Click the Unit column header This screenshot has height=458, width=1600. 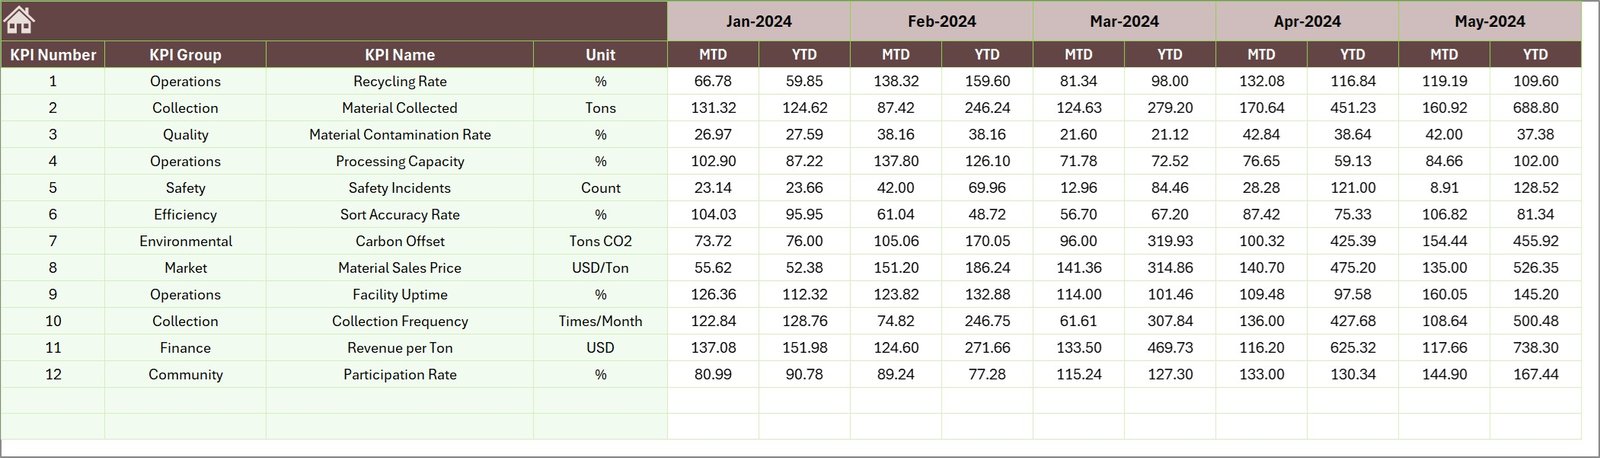[x=600, y=55]
